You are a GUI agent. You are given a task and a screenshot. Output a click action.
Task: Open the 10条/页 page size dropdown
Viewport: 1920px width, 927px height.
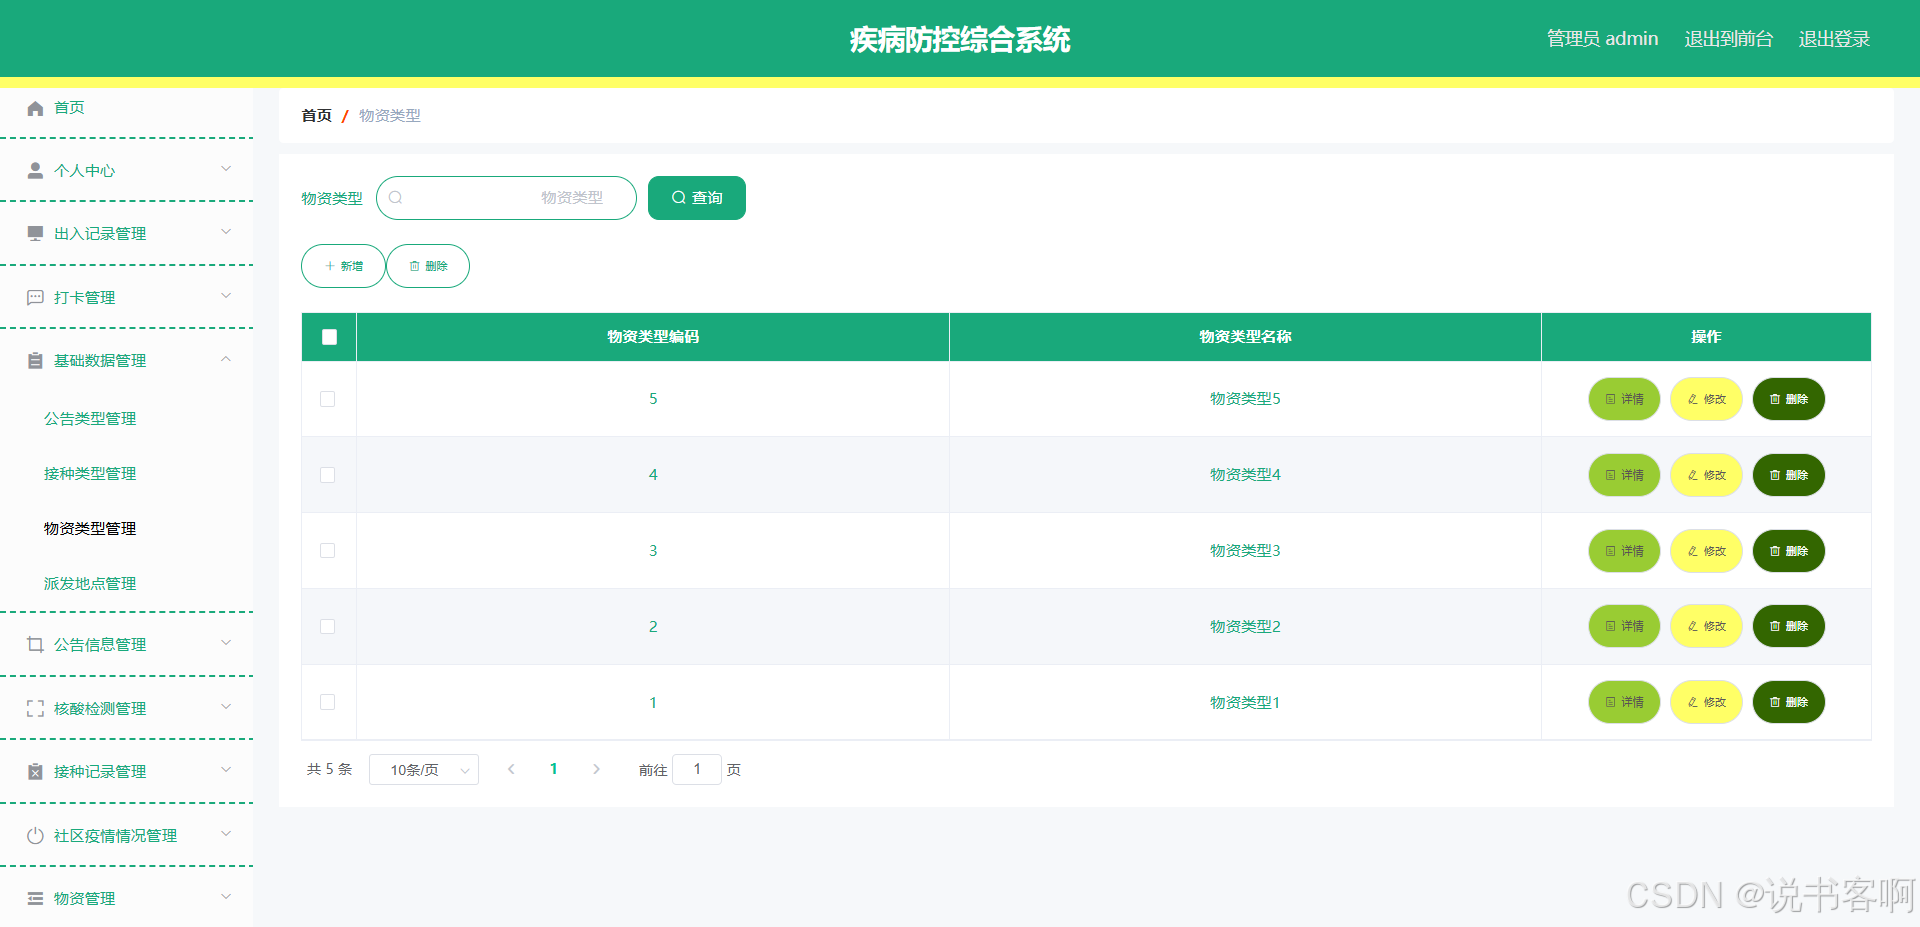click(424, 770)
